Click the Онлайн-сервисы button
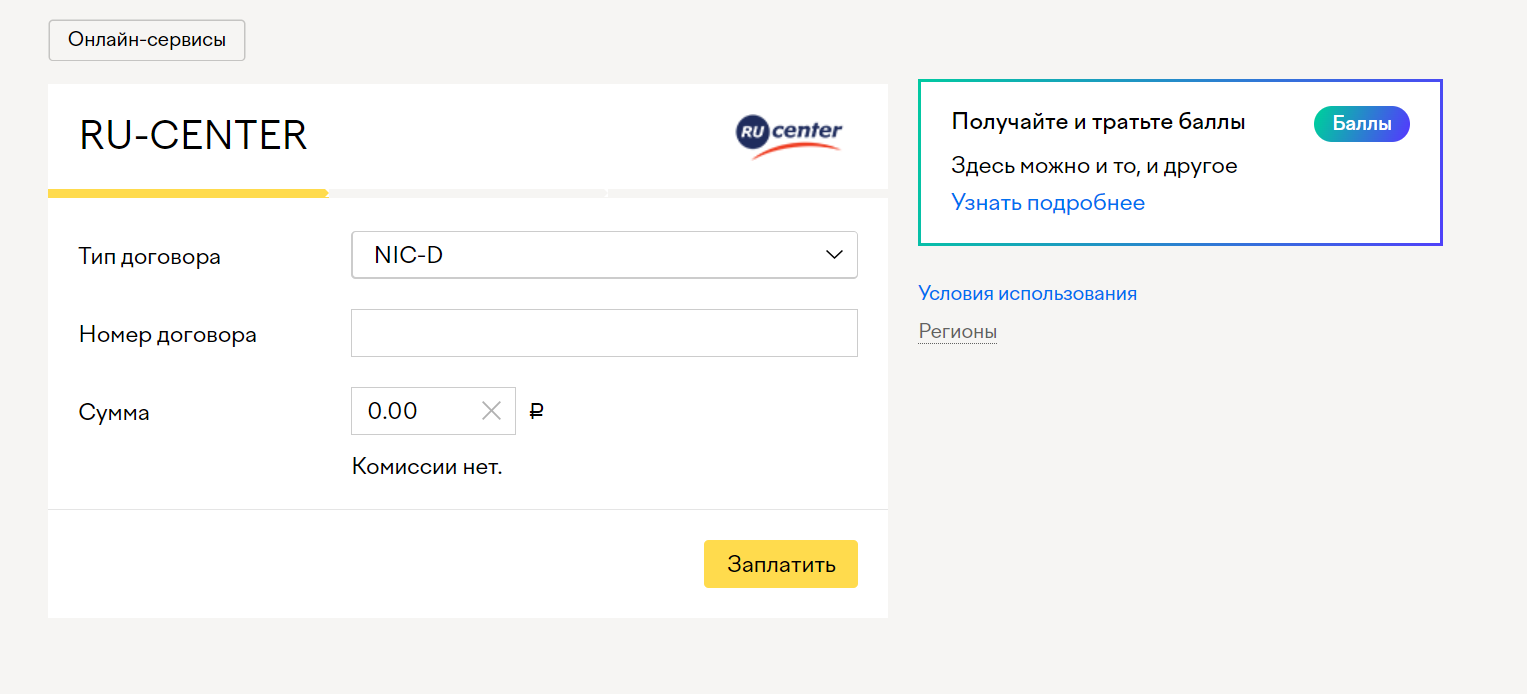The width and height of the screenshot is (1527, 694). (x=147, y=40)
